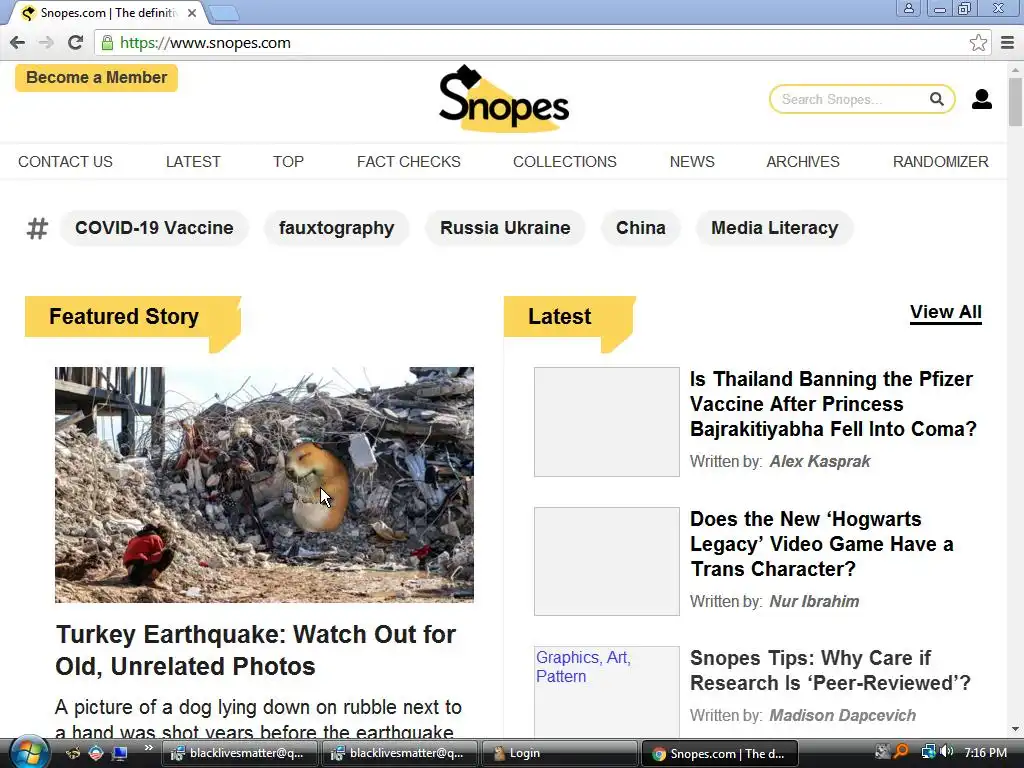Click the volume speaker icon in system tray
This screenshot has width=1024, height=768.
coord(947,752)
